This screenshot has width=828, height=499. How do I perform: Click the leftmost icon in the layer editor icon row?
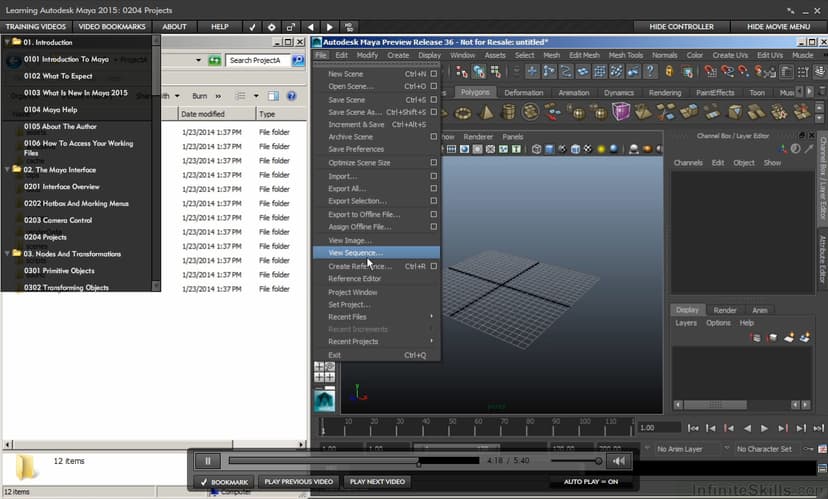coord(756,337)
